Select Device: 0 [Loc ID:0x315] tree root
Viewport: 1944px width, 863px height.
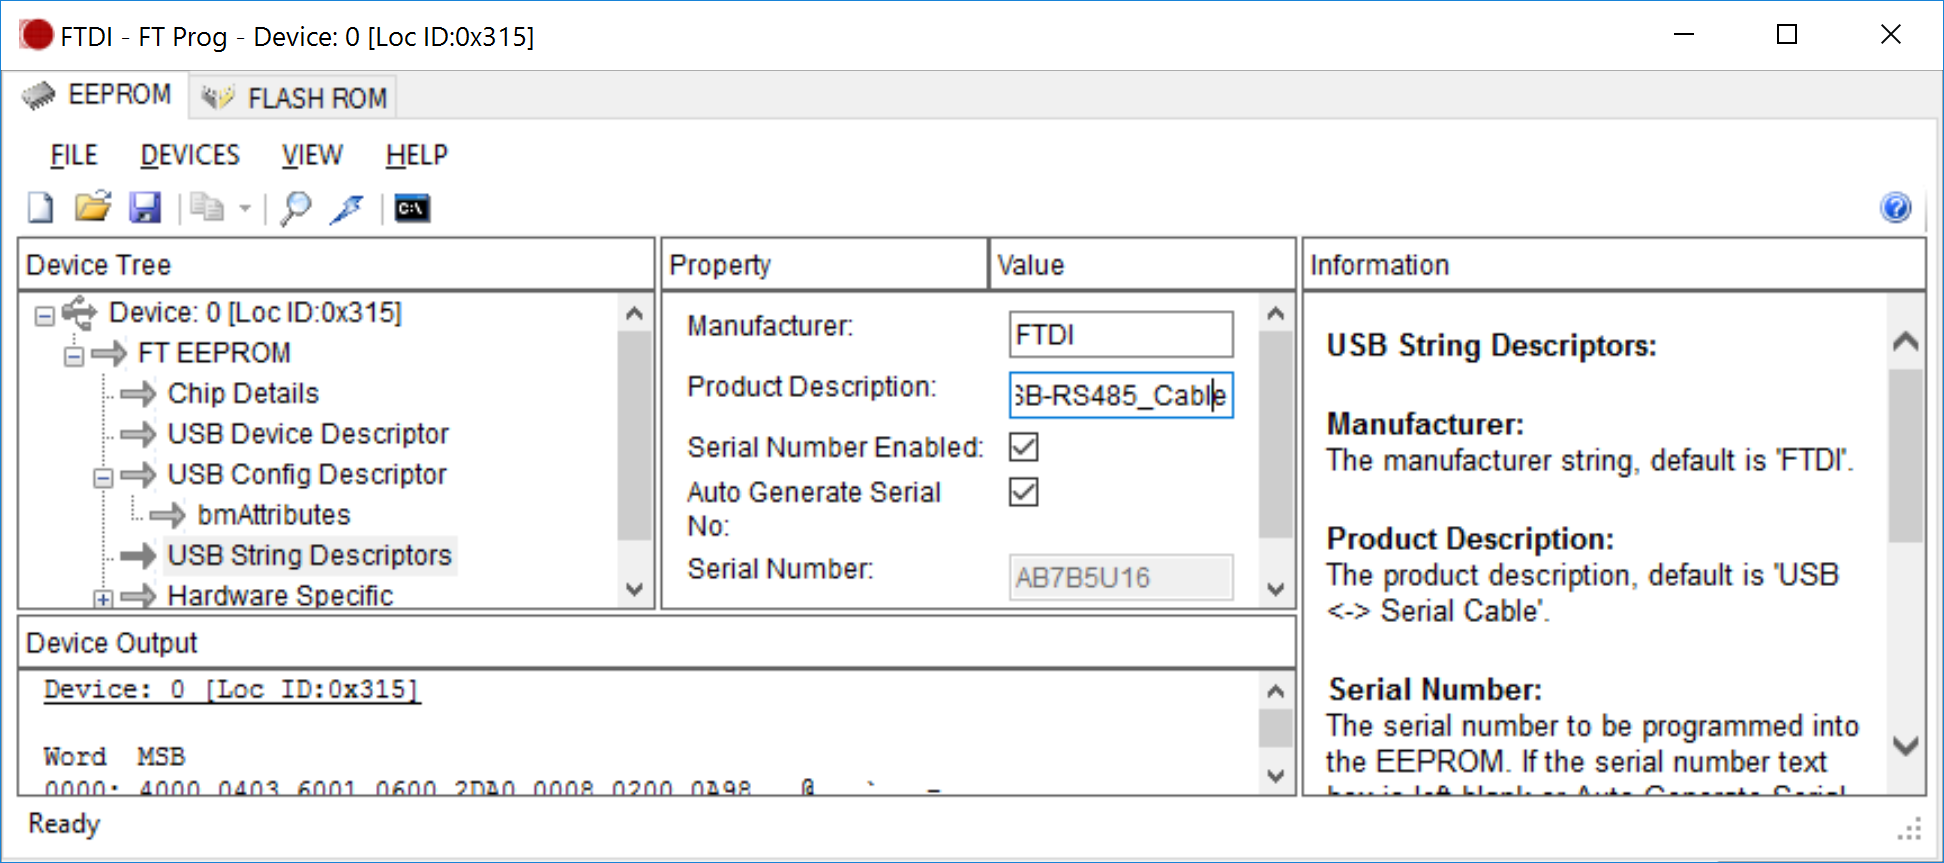(255, 313)
